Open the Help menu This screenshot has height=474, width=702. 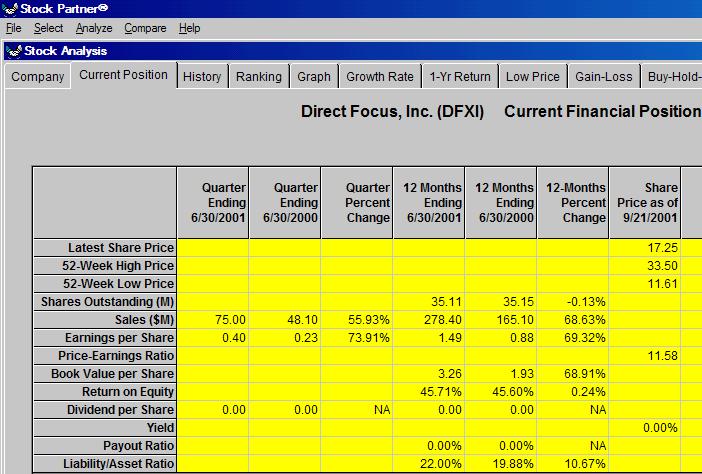click(189, 28)
